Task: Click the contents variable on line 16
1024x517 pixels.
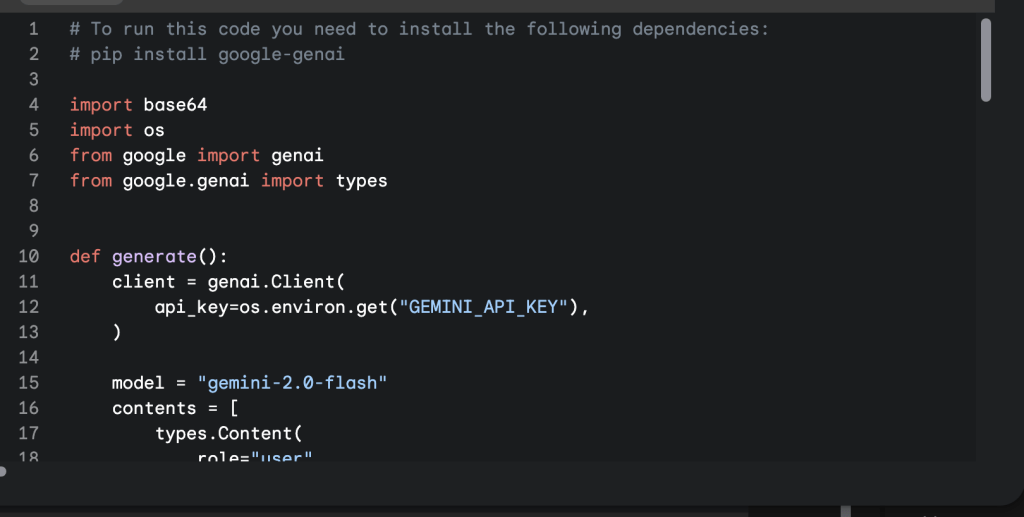Action: point(154,408)
